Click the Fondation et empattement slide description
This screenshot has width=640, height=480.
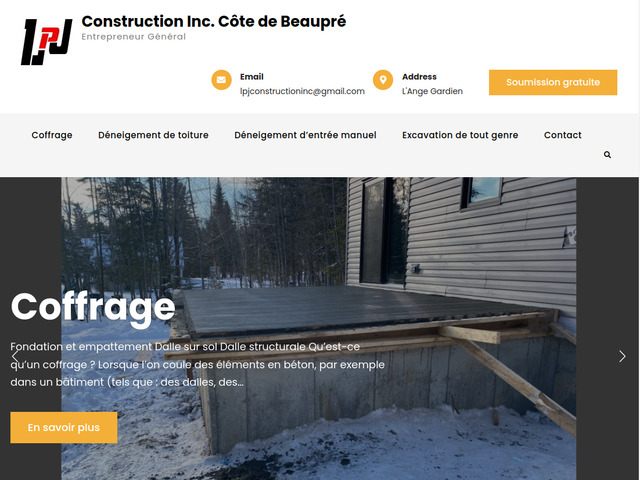198,364
